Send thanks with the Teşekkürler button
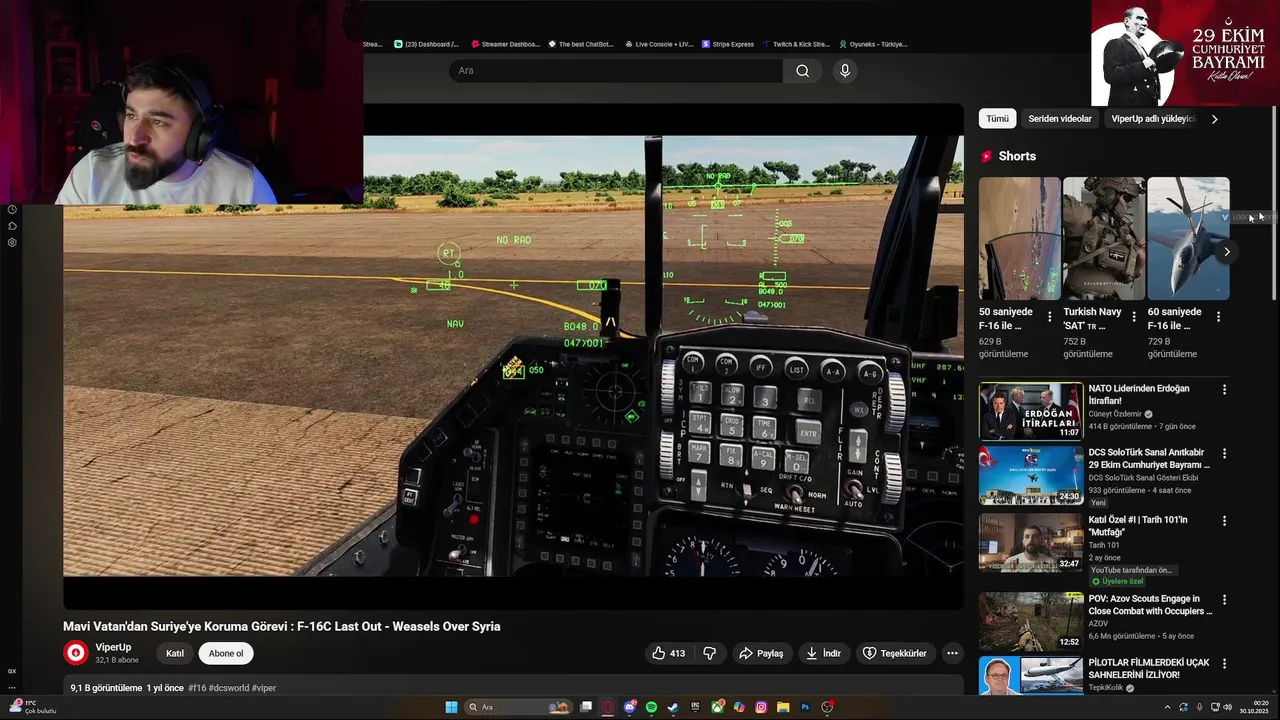 (895, 653)
